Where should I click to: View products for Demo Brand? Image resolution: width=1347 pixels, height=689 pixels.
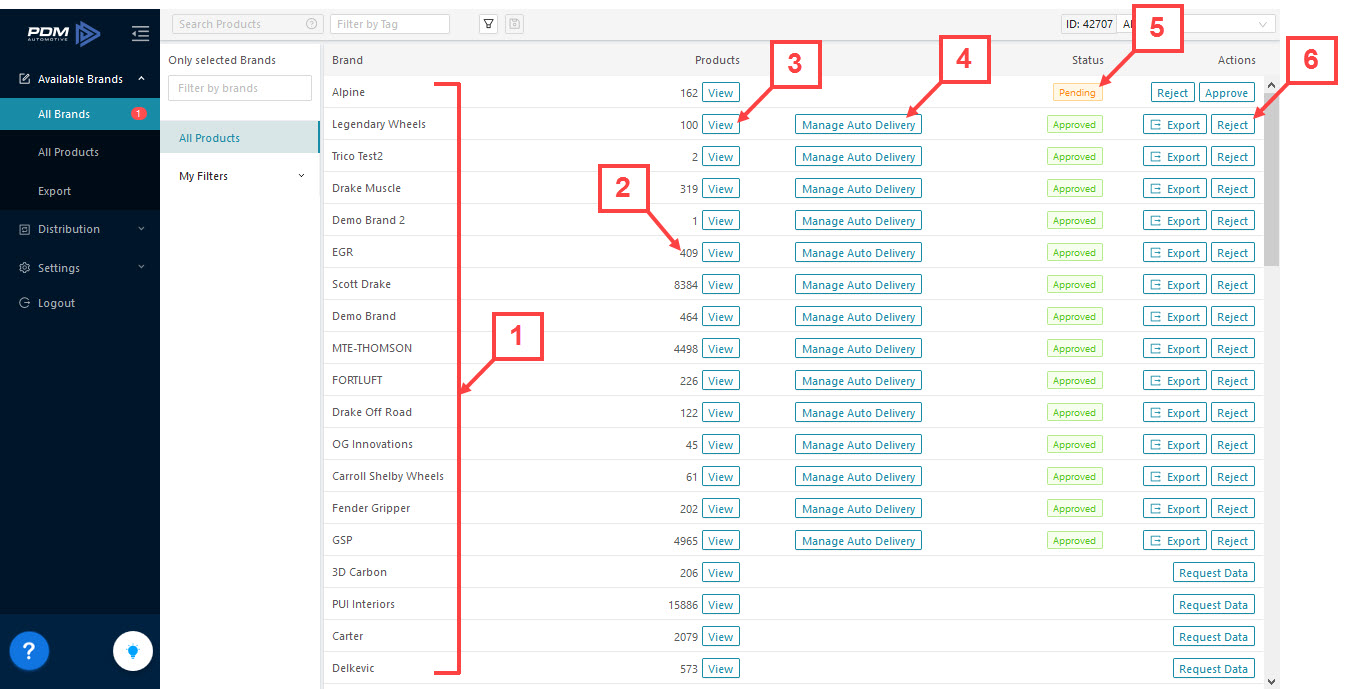tap(720, 317)
